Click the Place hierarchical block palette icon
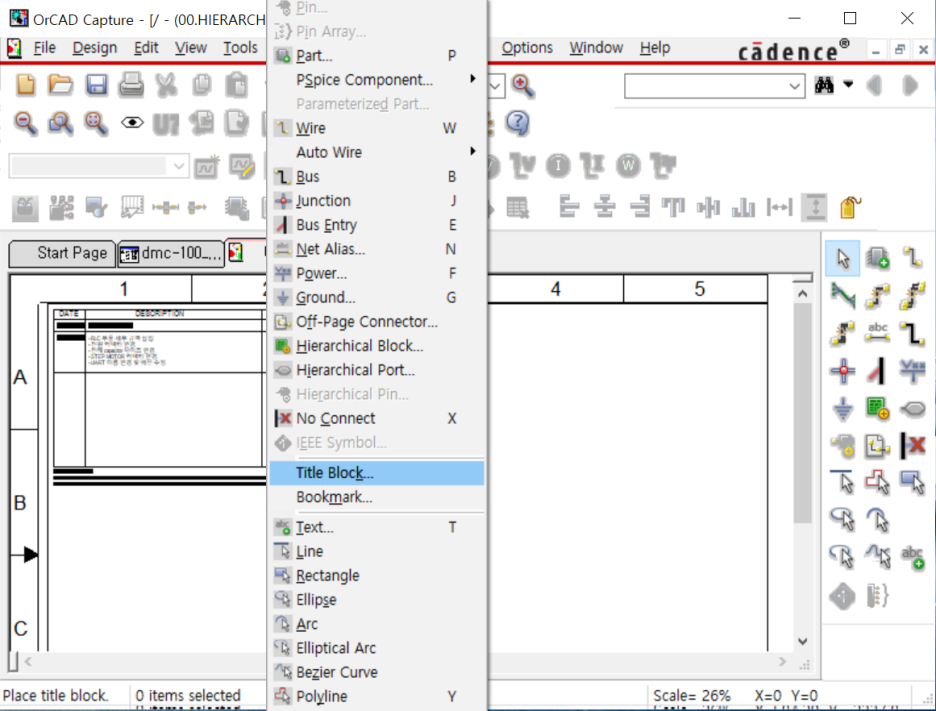 coord(878,409)
